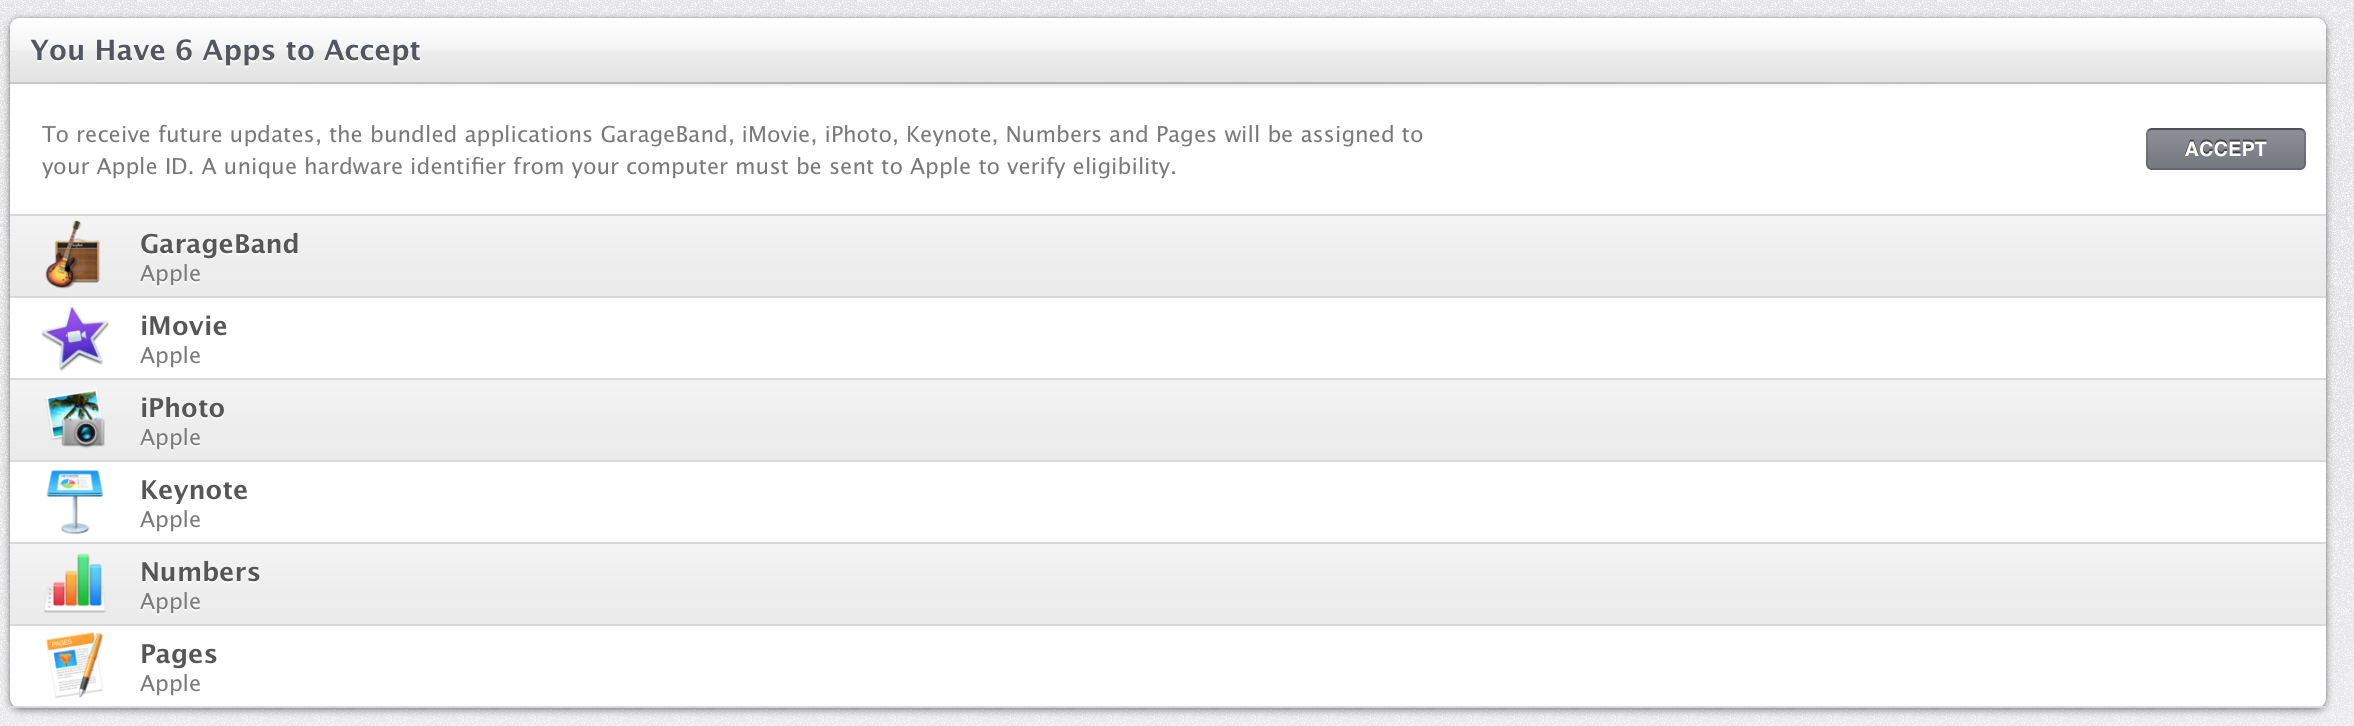Click the Keynote podium icon
2354x726 pixels.
pyautogui.click(x=75, y=502)
